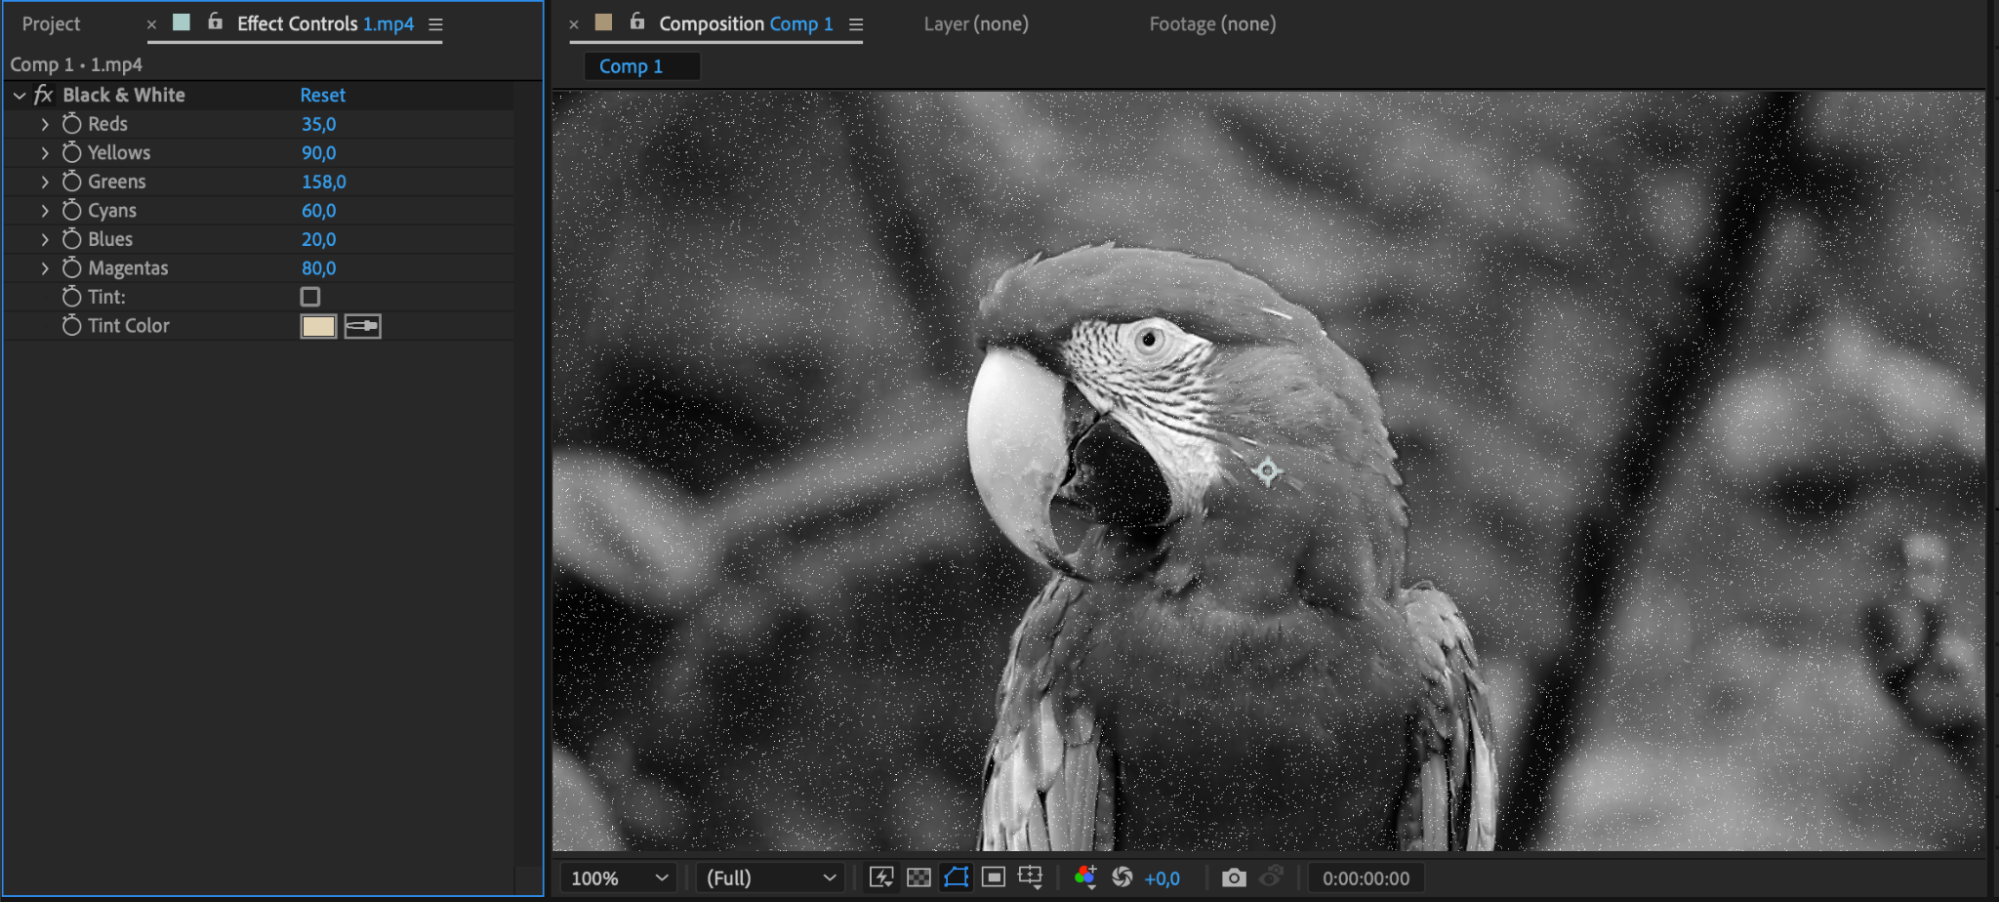Screen dimensions: 1999x902
Task: Collapse the Black & White effect
Action: click(19, 95)
